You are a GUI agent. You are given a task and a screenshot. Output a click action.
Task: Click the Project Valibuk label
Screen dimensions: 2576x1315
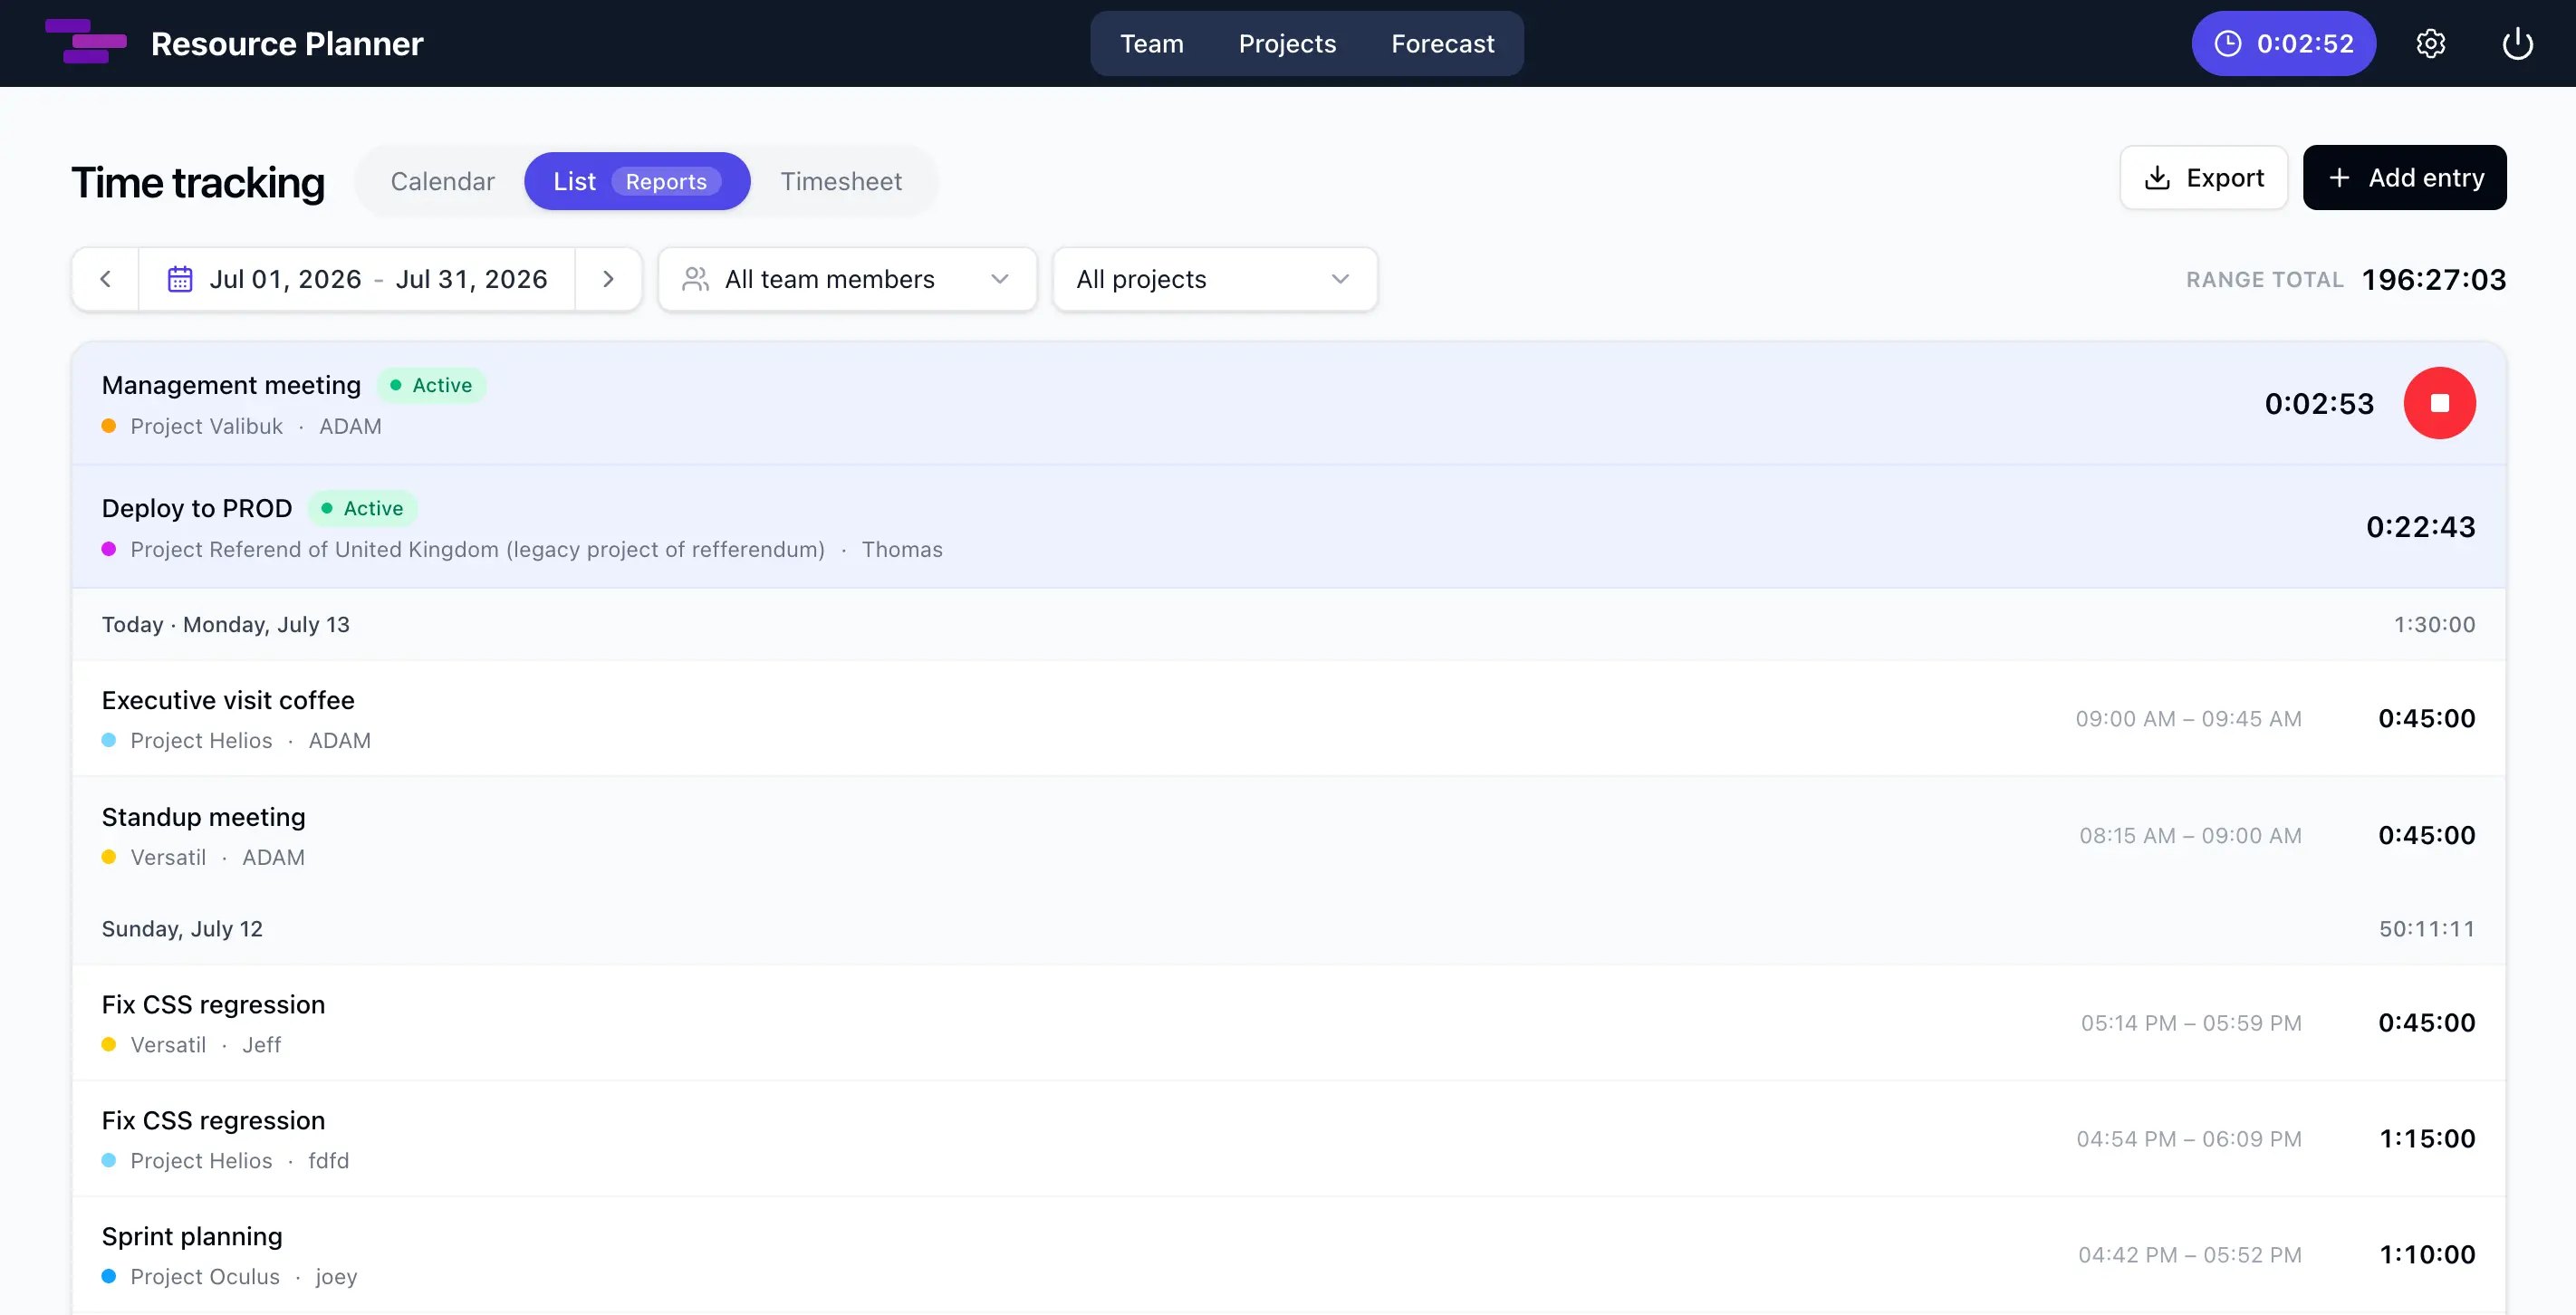(206, 426)
